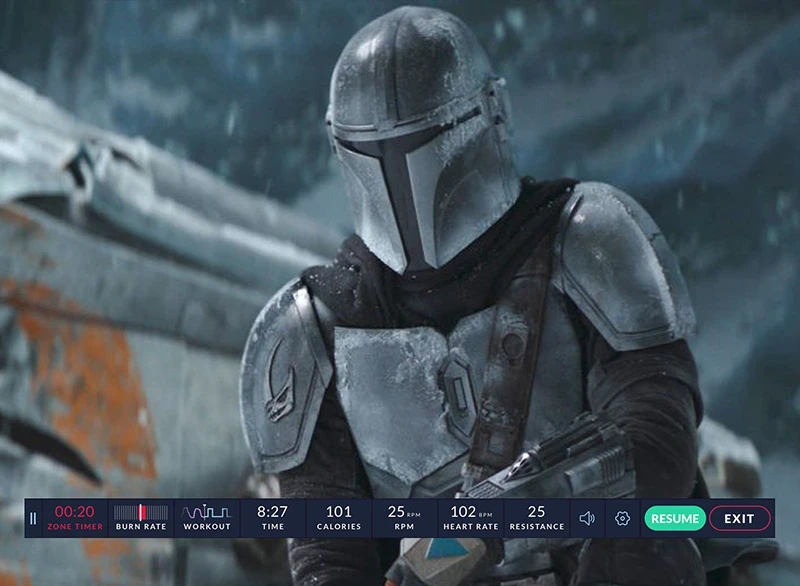The height and width of the screenshot is (586, 800).
Task: Click the 8:27 Time value
Action: click(272, 512)
